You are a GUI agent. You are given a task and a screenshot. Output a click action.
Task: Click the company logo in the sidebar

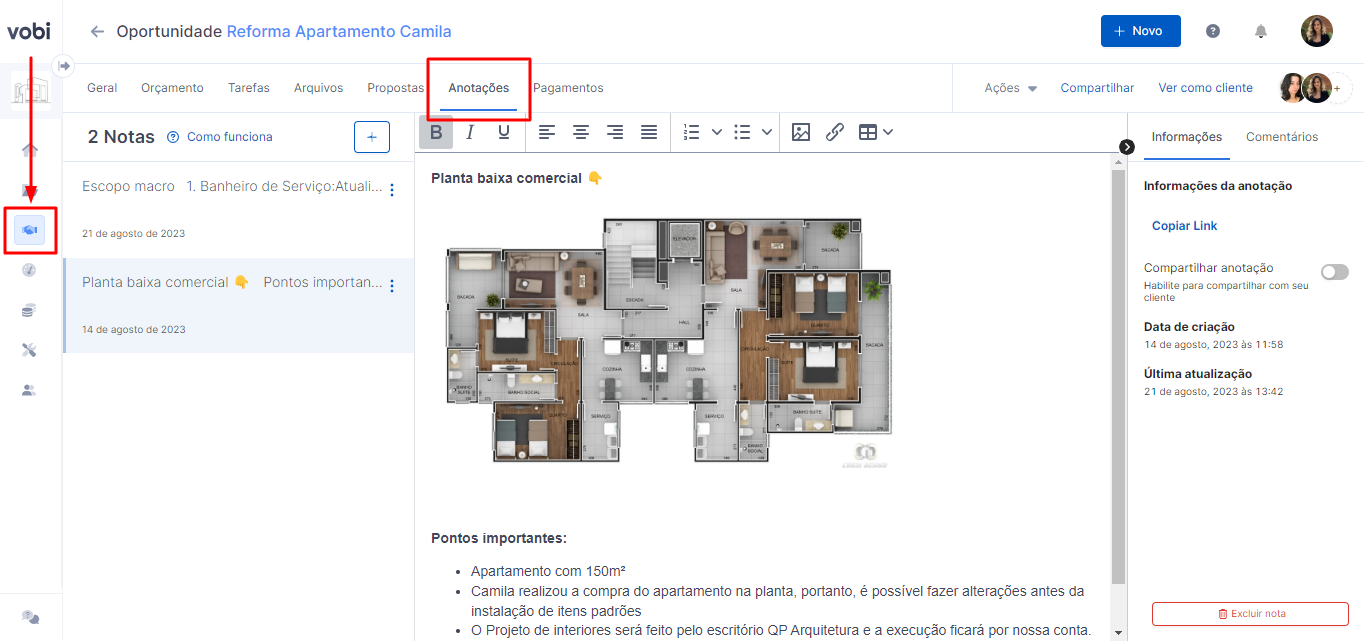[x=30, y=91]
